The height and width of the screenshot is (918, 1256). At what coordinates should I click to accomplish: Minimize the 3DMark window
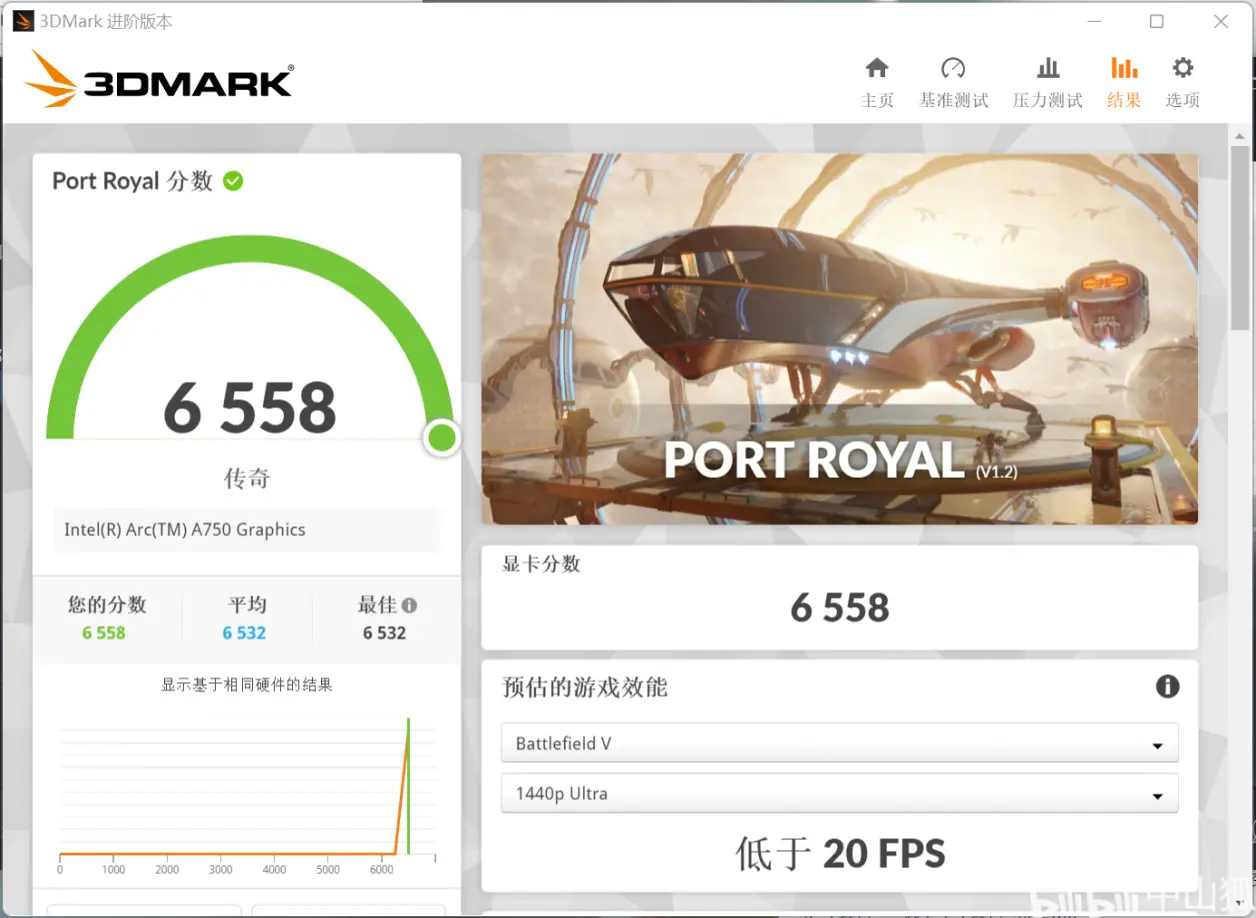1092,21
